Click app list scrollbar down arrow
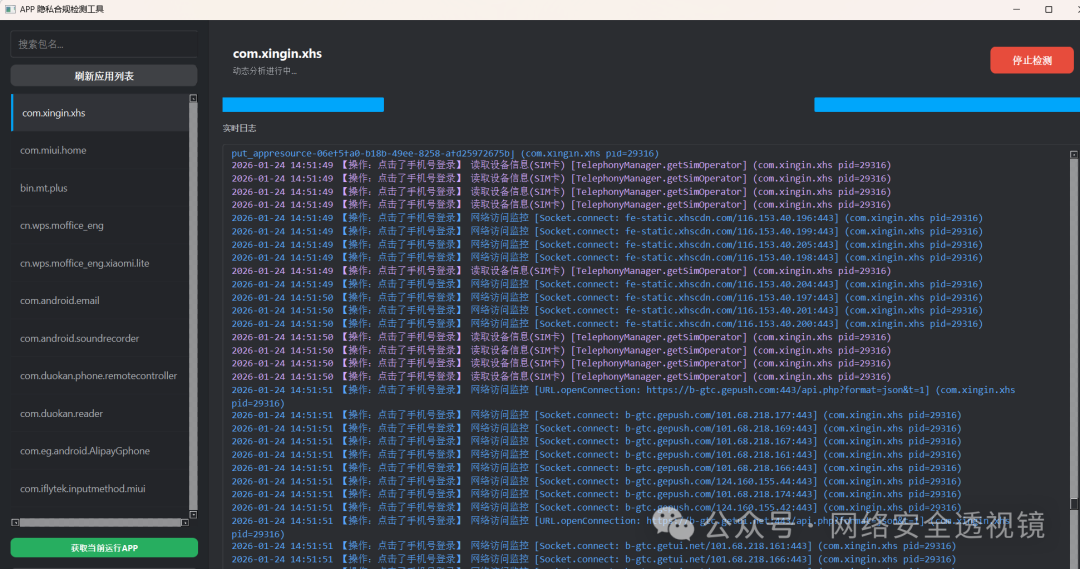The image size is (1080, 569). 194,515
